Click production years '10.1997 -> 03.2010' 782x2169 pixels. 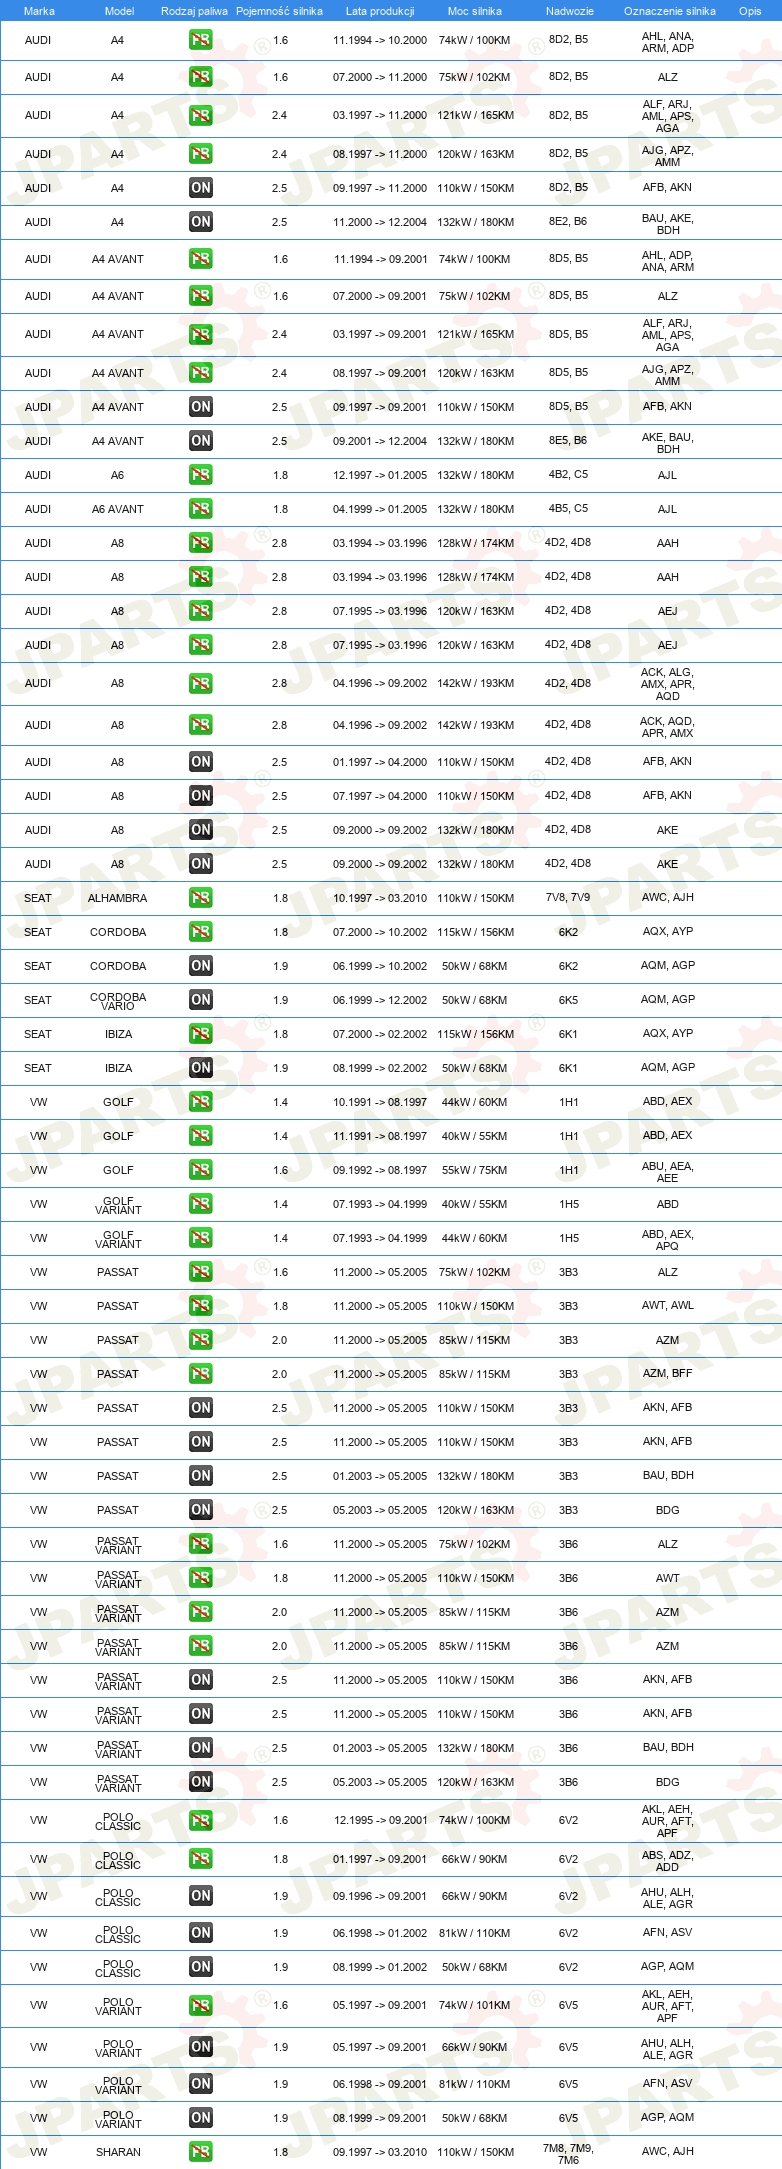(380, 898)
